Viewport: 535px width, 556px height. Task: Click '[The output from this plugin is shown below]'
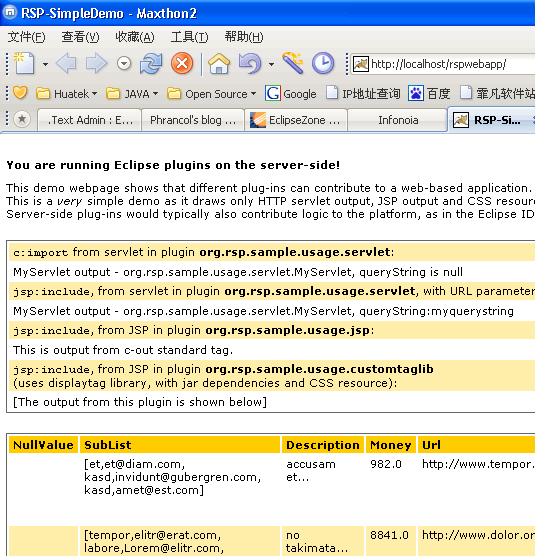(x=140, y=402)
